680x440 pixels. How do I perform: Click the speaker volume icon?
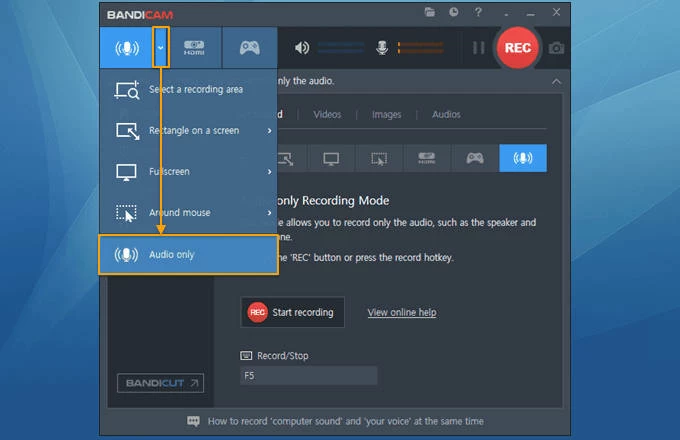pos(302,48)
